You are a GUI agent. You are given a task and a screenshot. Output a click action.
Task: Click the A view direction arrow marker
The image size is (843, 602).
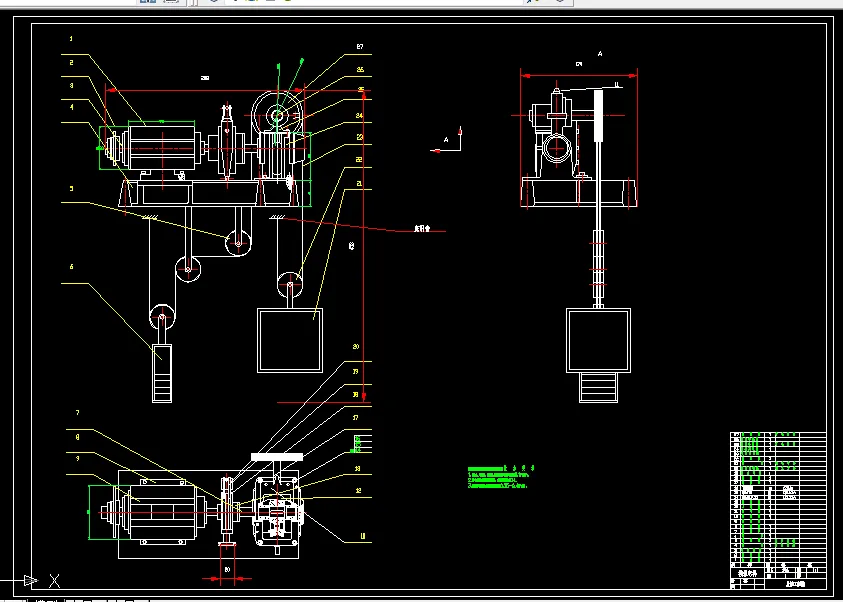446,140
